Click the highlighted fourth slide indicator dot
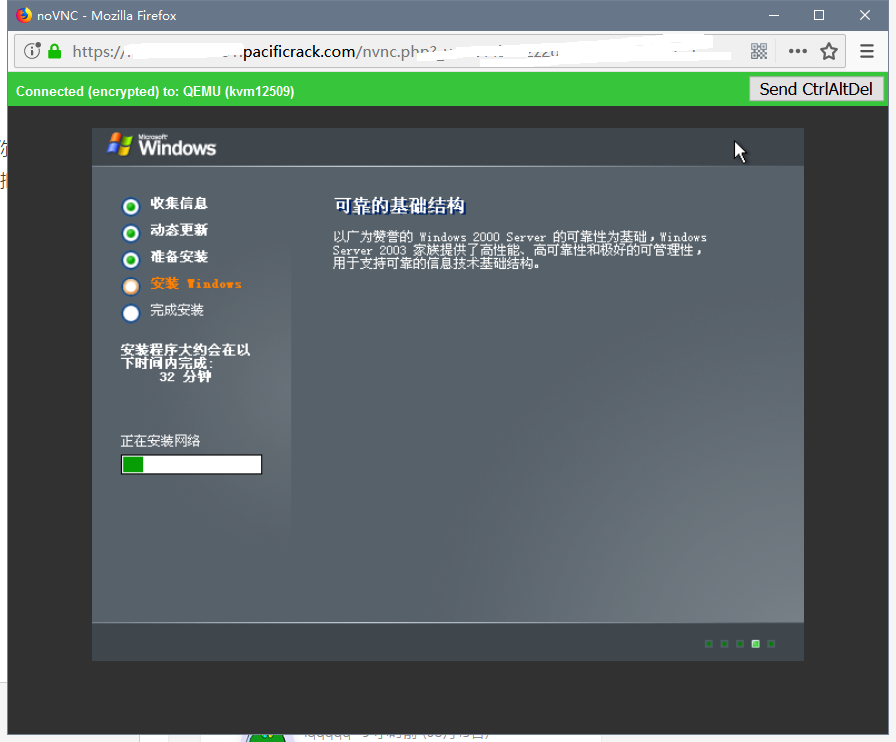This screenshot has height=742, width=896. (x=755, y=644)
